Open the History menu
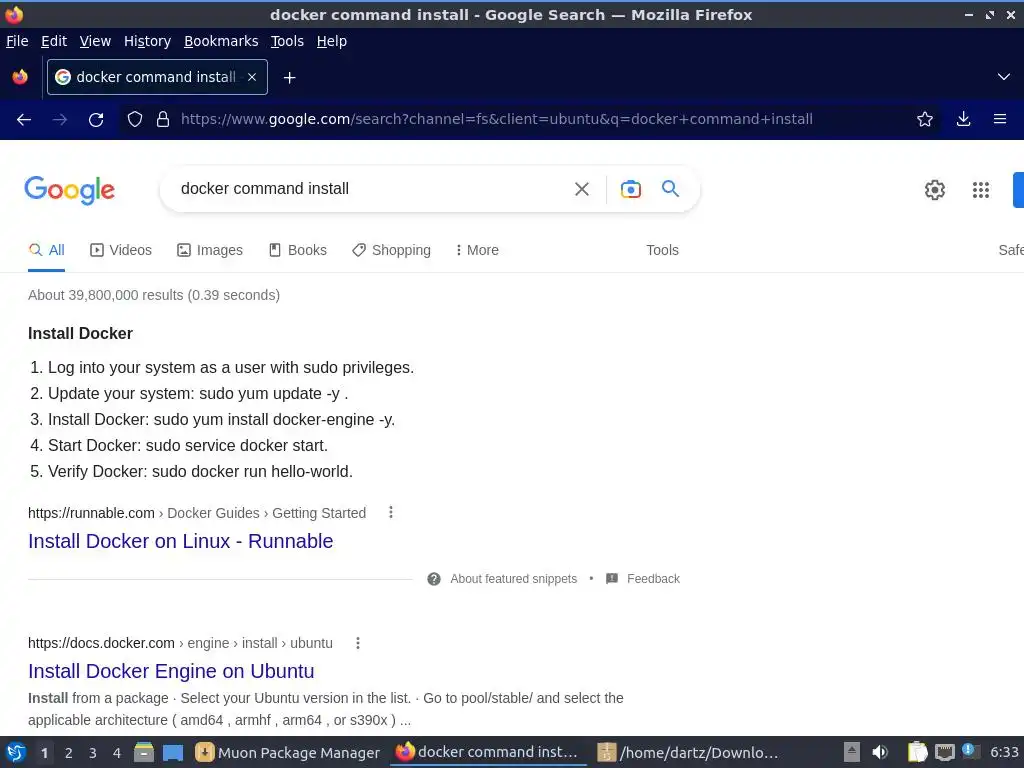Screen dimensions: 1024x768 (148, 41)
